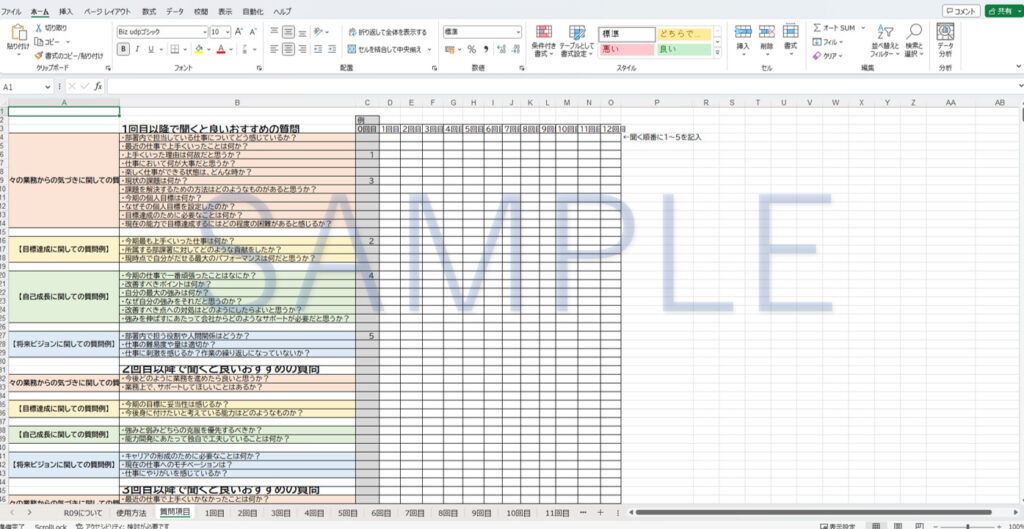Click the Paste (貼り付け) icon
This screenshot has width=1024, height=529.
18,33
